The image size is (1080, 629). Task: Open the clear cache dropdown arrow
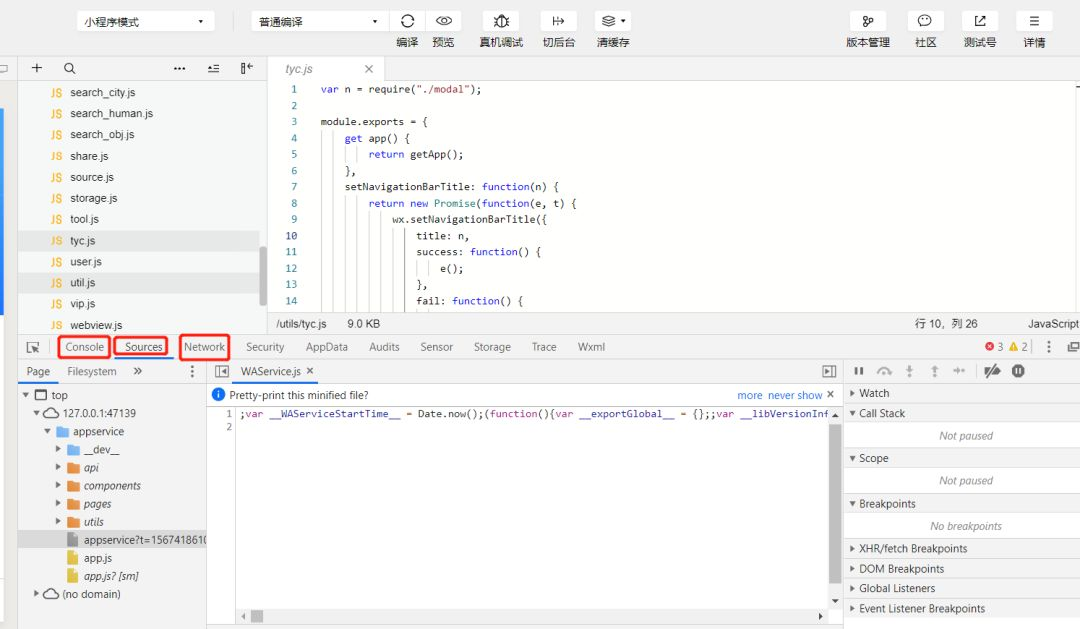pyautogui.click(x=623, y=21)
